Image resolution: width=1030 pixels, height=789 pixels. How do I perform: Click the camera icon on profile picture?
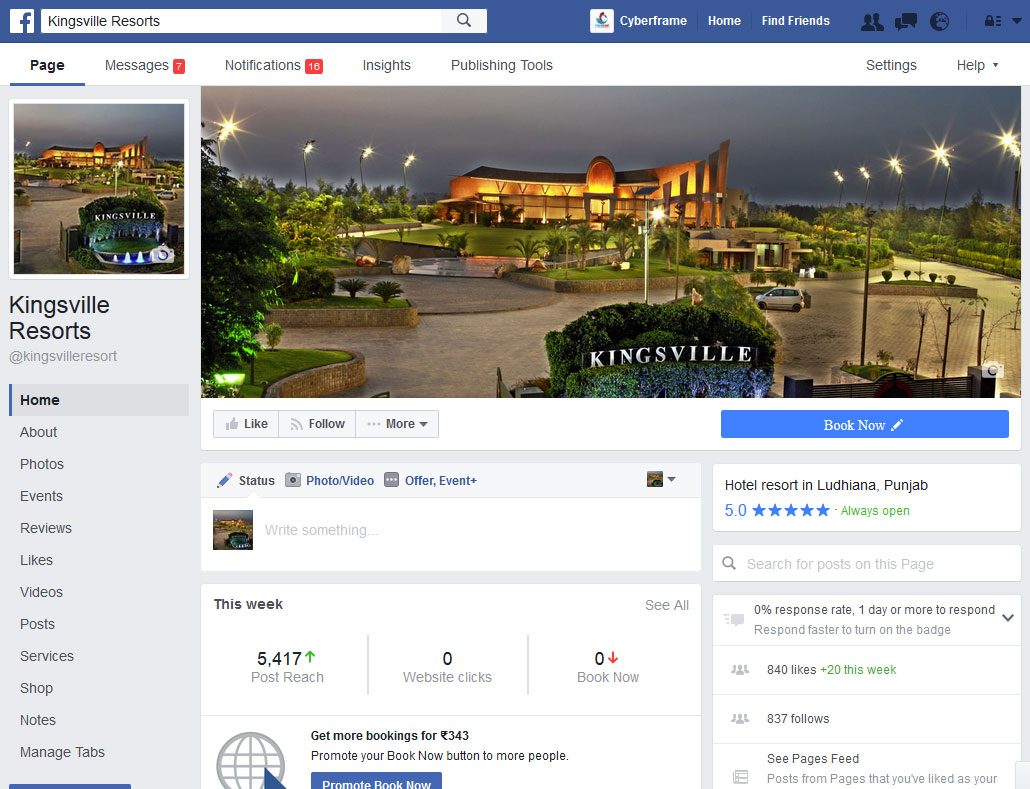(162, 254)
